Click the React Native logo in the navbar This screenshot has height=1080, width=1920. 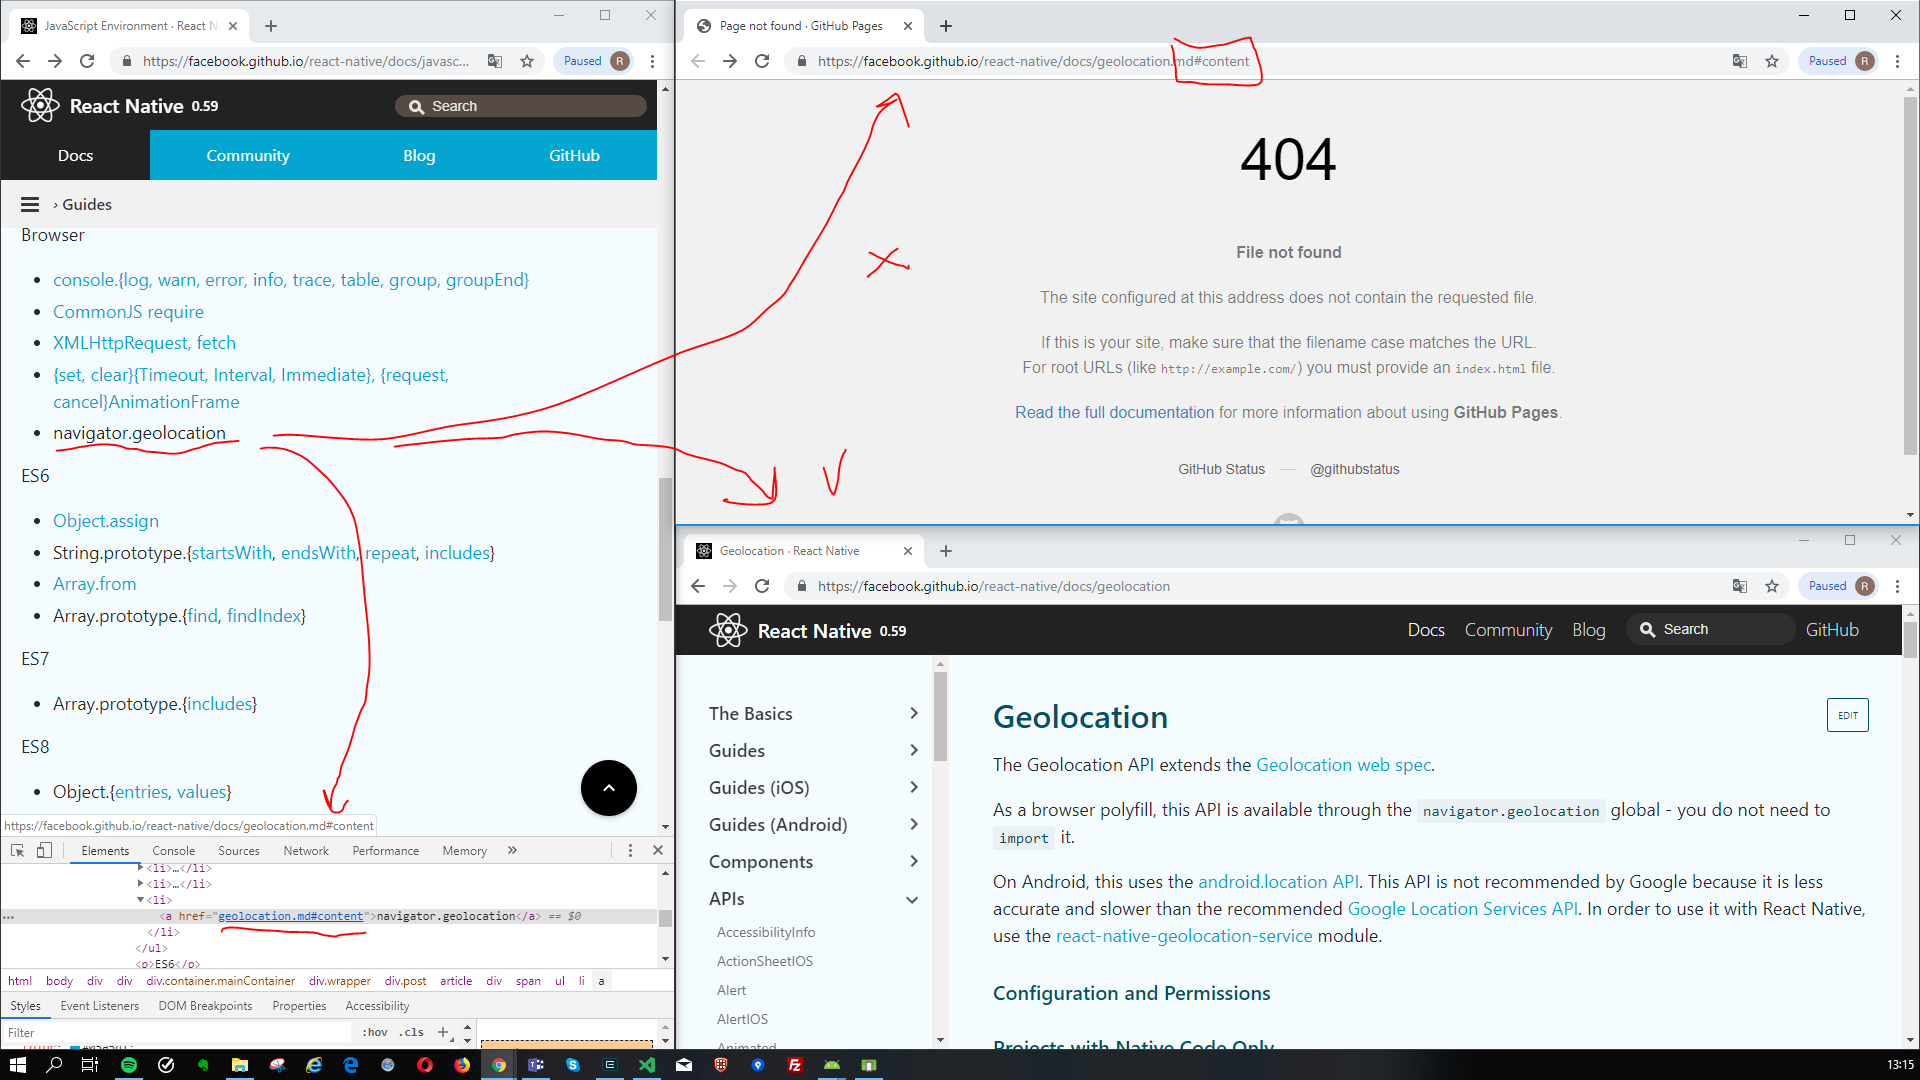pos(40,105)
